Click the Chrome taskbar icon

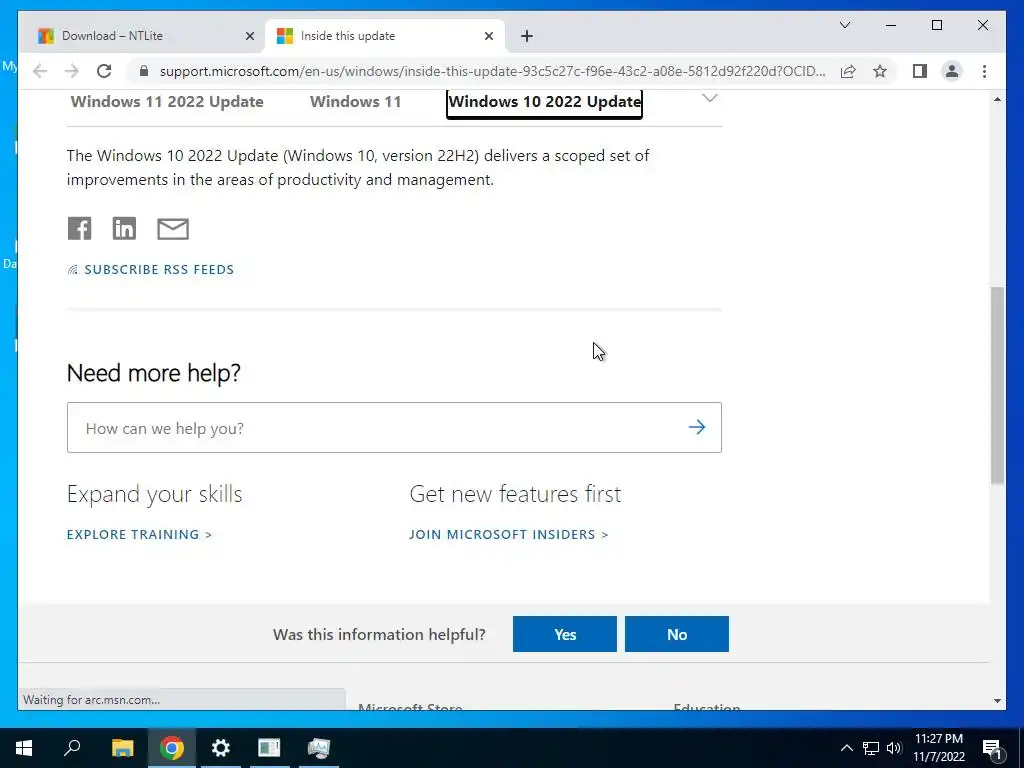[172, 748]
